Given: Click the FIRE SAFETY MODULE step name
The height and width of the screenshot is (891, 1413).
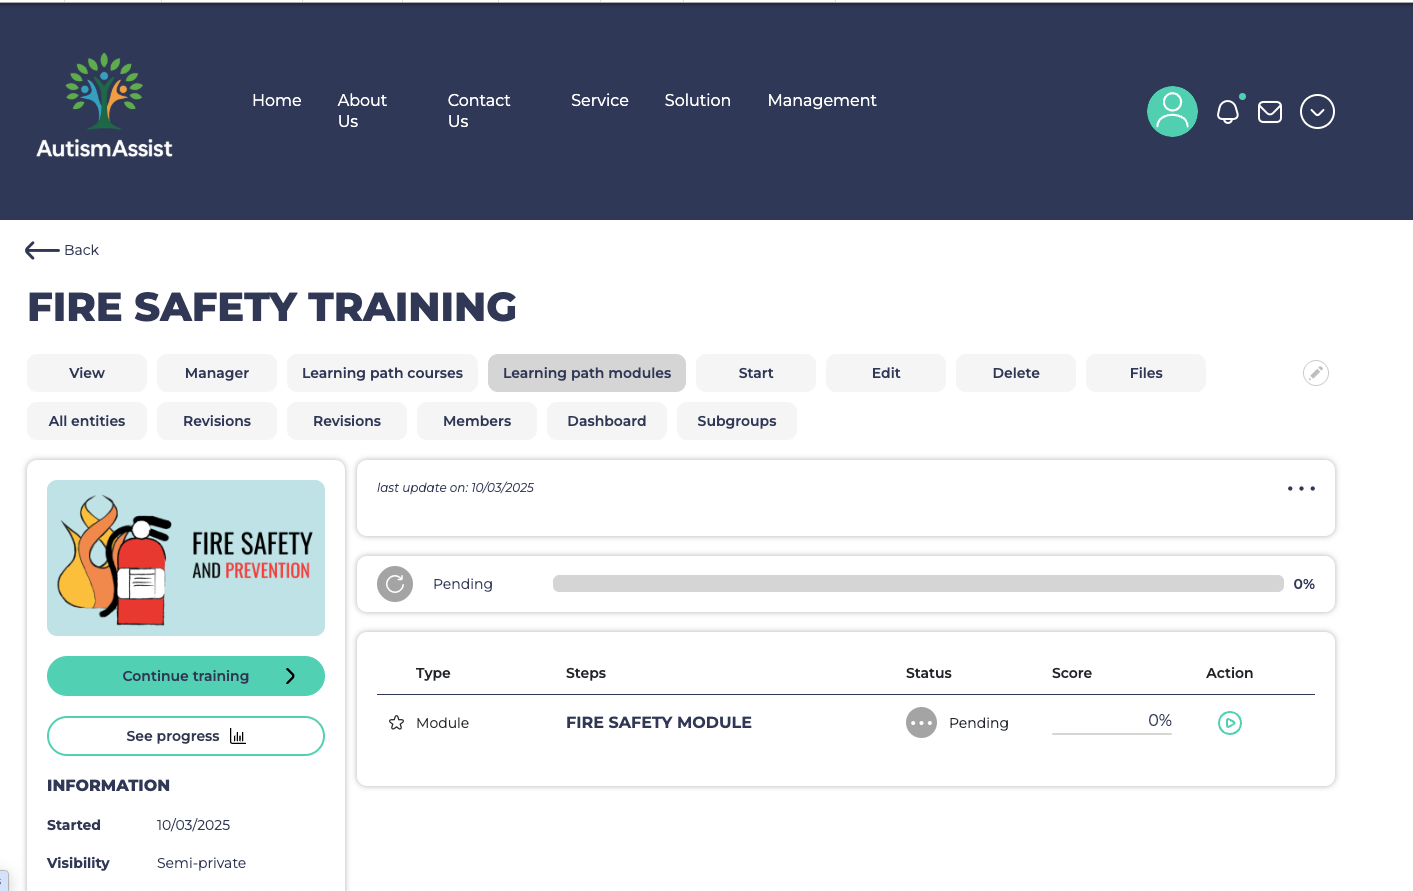Looking at the screenshot, I should [x=658, y=722].
